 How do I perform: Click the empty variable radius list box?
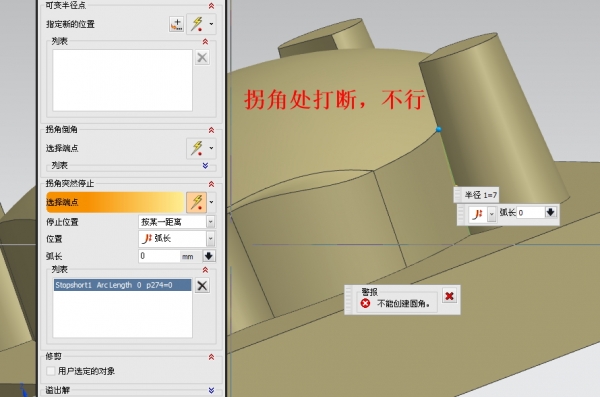pos(122,80)
